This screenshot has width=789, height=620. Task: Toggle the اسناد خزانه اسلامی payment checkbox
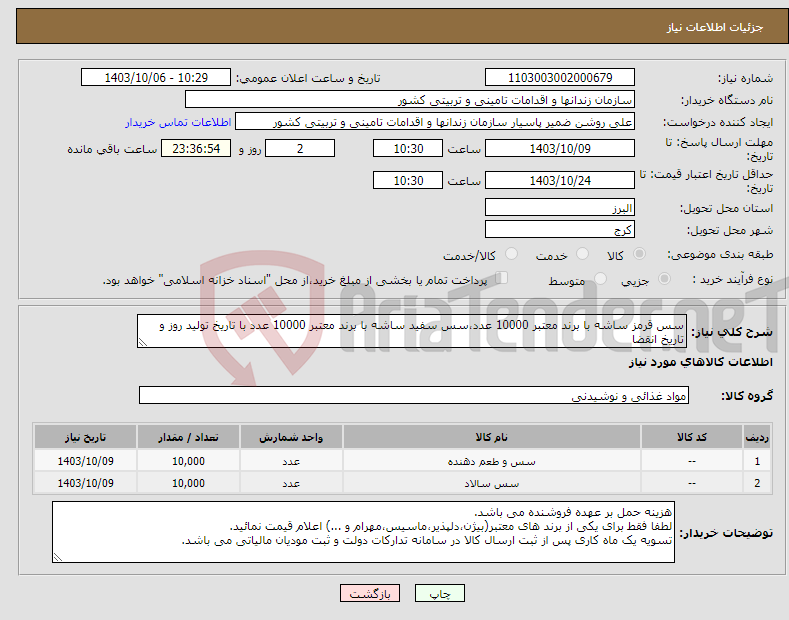[x=502, y=278]
